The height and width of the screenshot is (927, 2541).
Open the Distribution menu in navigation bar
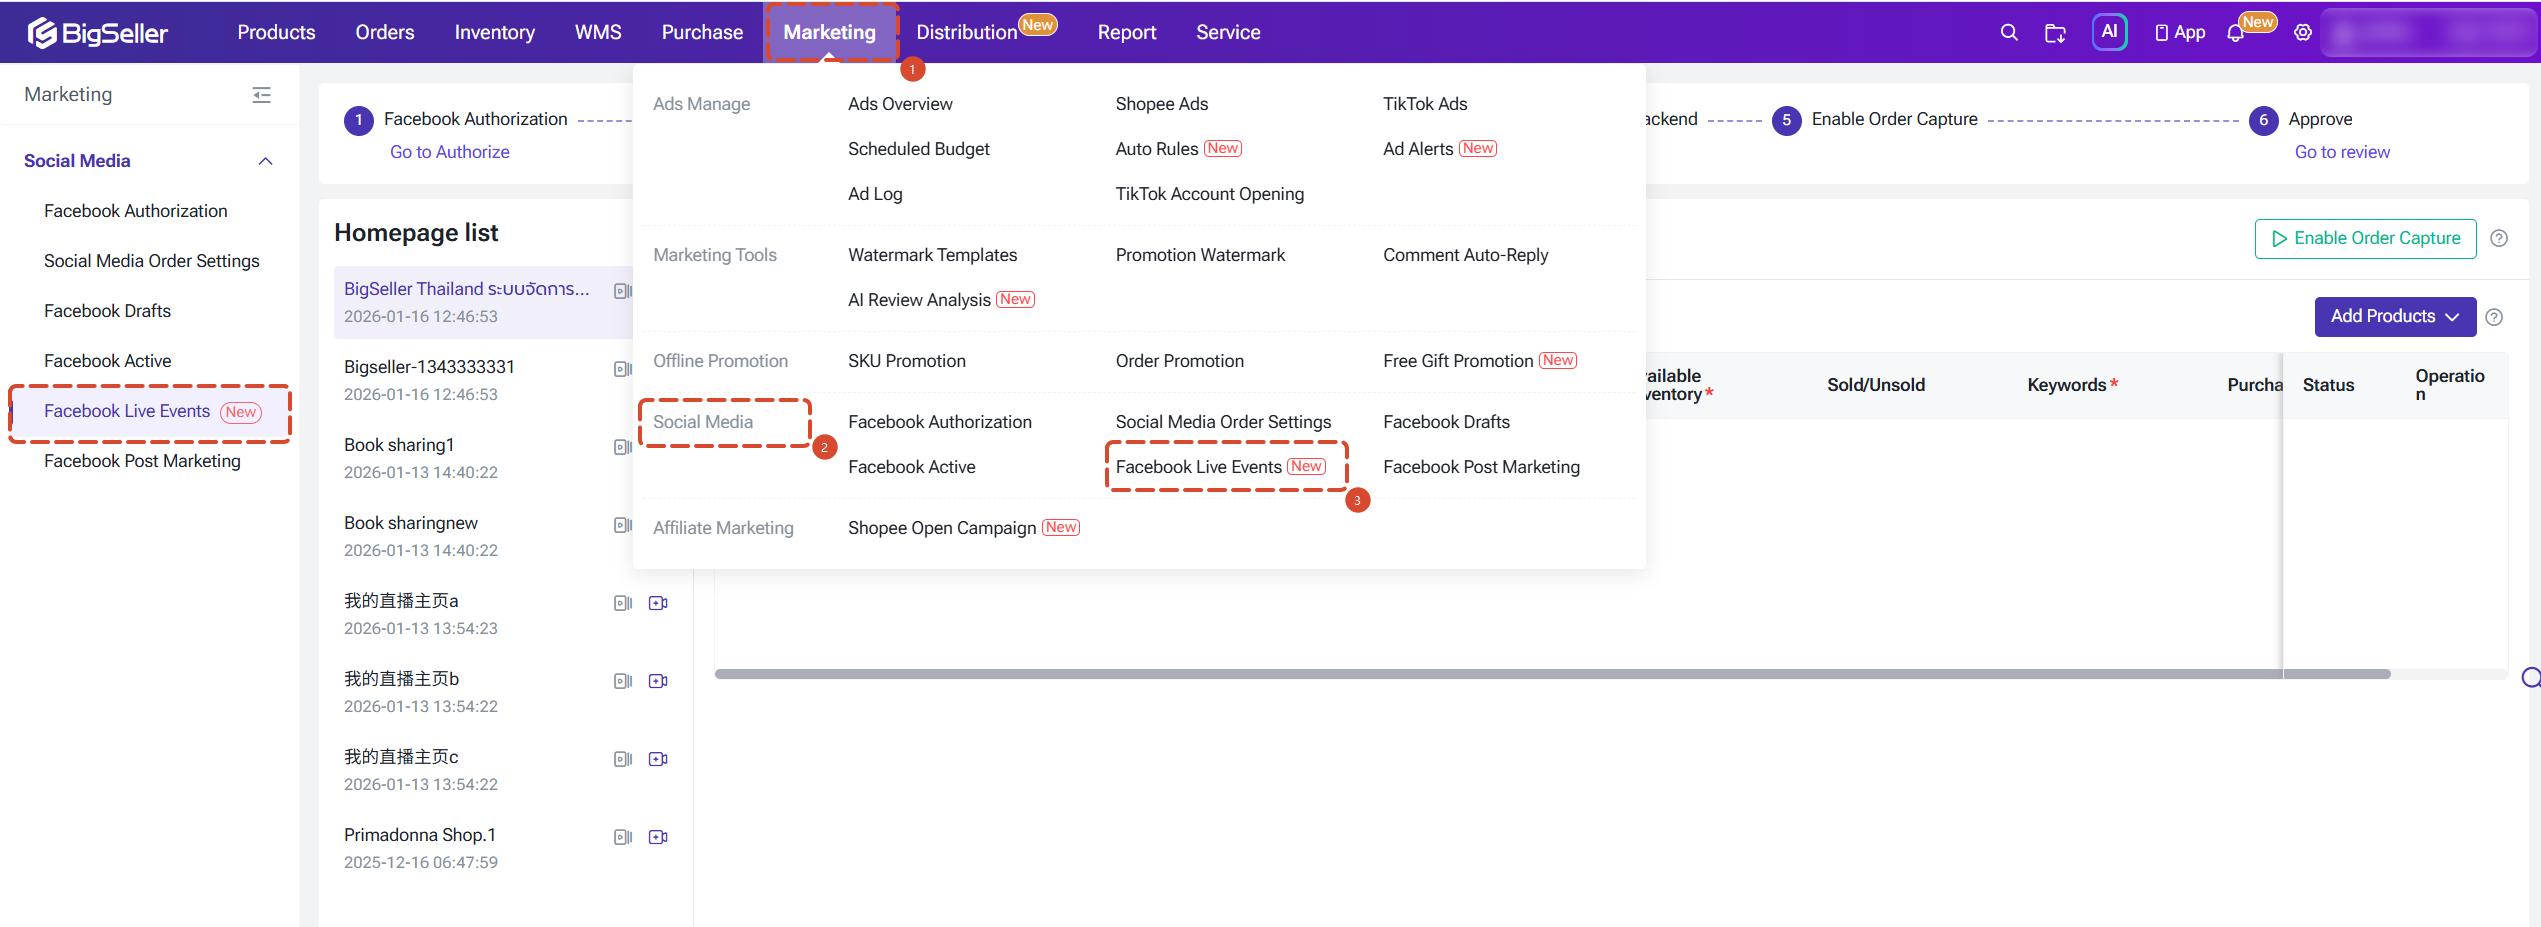(967, 32)
